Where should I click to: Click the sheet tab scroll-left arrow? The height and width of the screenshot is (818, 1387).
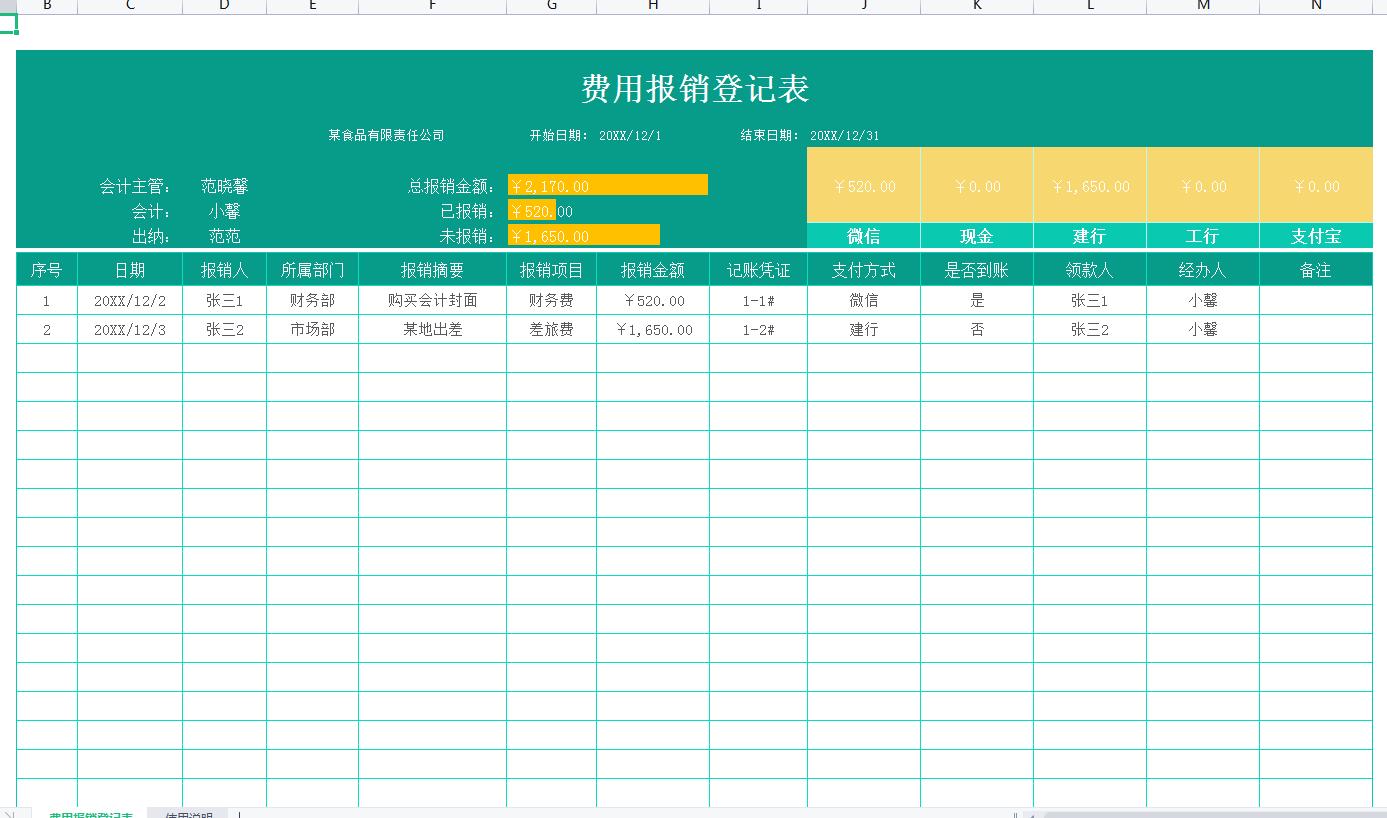point(8,813)
